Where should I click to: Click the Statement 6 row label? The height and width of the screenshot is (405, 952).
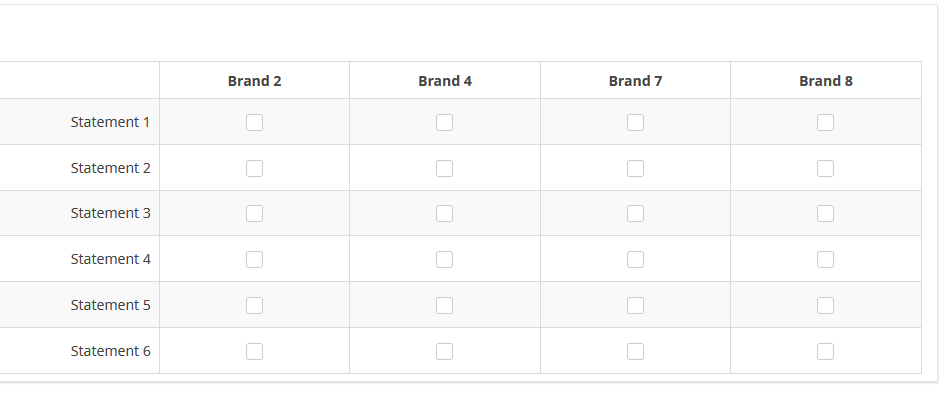(110, 351)
